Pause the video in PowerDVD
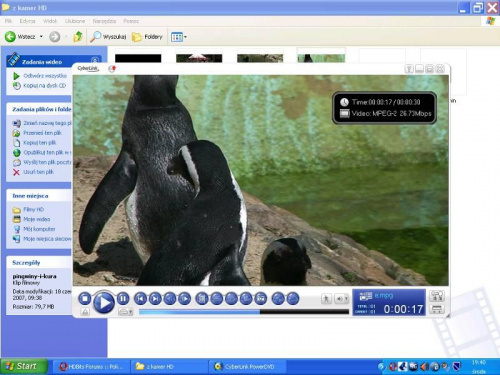 [x=123, y=298]
